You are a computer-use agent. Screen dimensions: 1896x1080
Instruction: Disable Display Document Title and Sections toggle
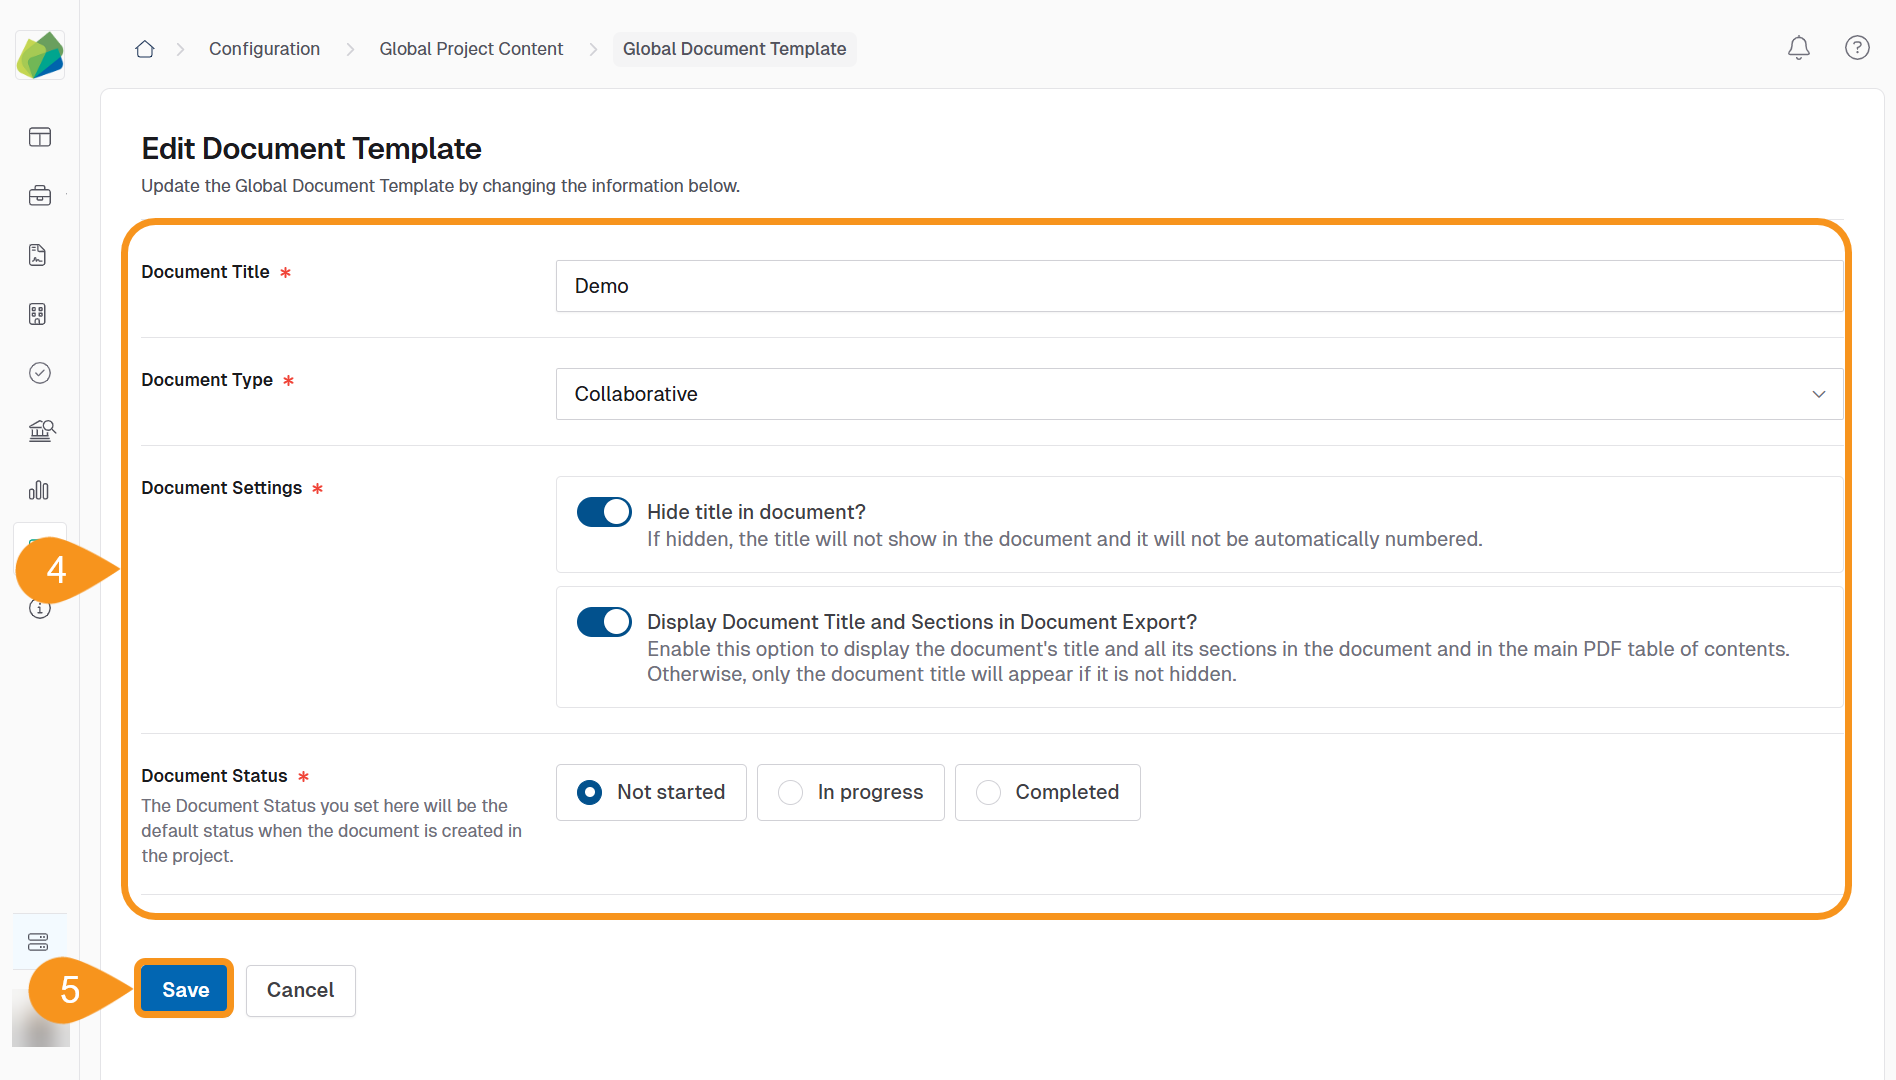pos(604,622)
